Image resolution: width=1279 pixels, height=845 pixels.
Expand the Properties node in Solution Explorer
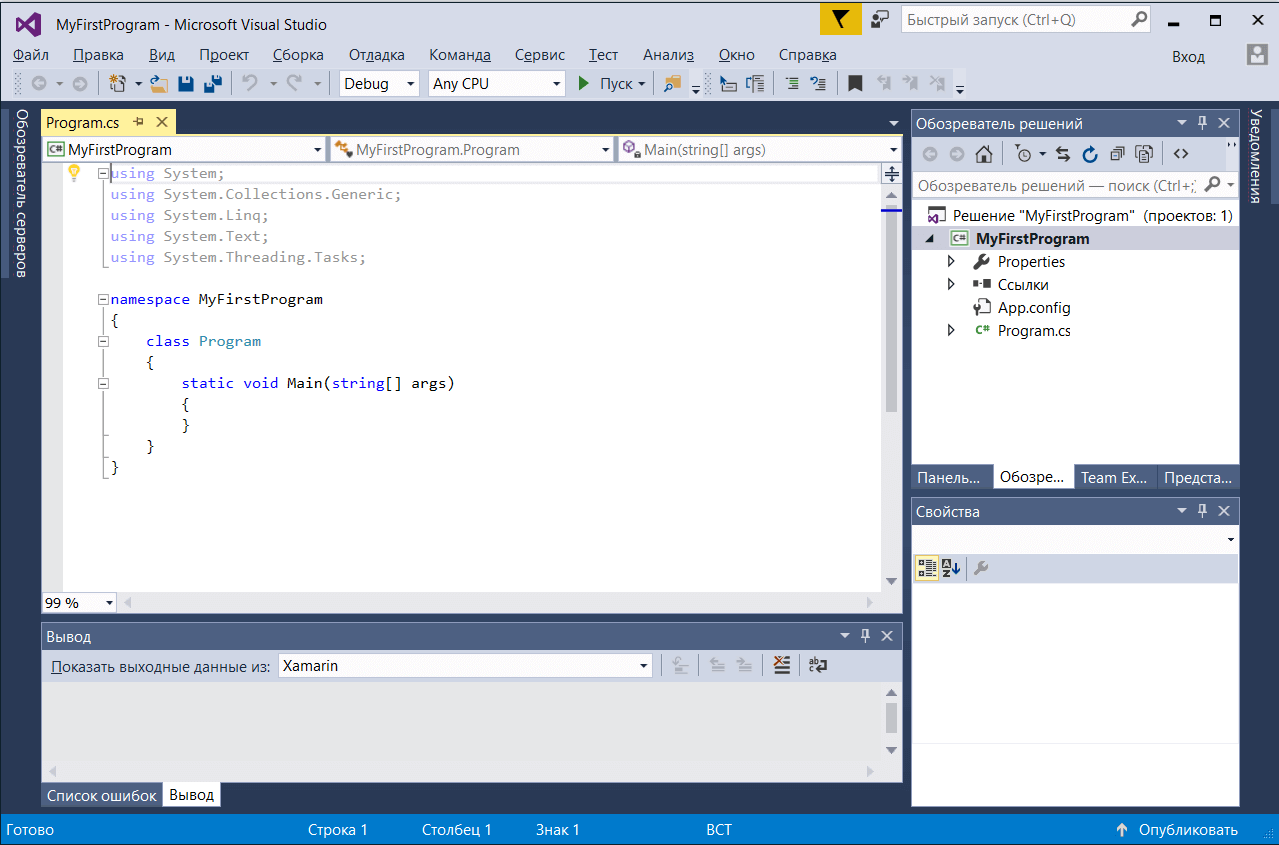click(x=951, y=262)
